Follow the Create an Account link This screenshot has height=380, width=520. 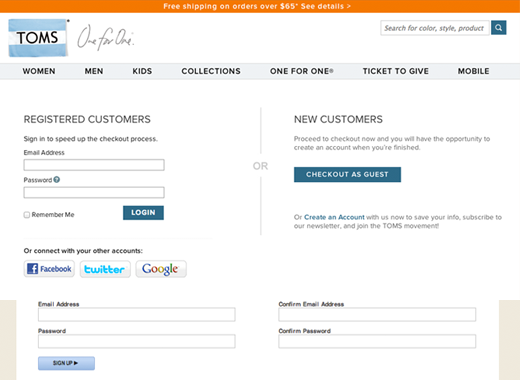coord(334,217)
